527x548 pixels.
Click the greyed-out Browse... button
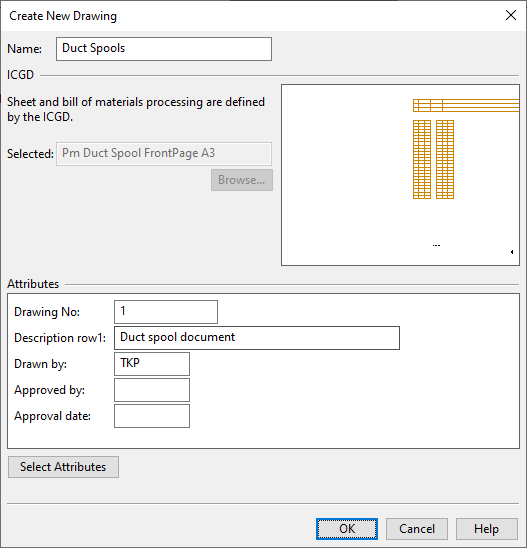coord(241,180)
